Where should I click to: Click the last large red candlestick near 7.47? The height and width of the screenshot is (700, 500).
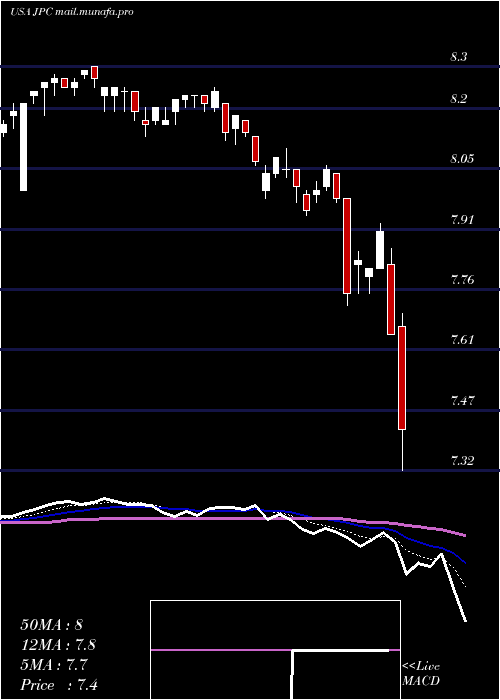tap(402, 378)
